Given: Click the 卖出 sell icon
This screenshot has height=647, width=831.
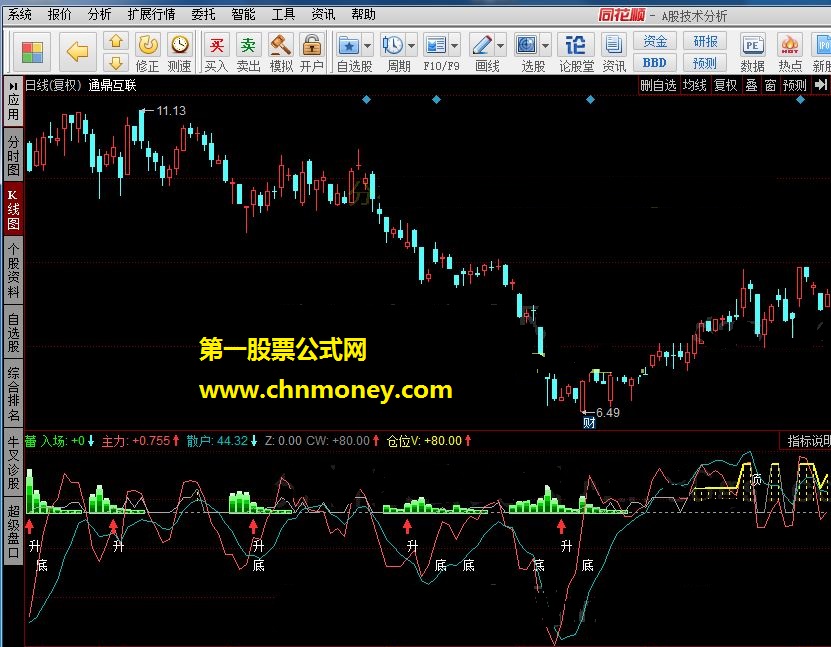Looking at the screenshot, I should (248, 52).
